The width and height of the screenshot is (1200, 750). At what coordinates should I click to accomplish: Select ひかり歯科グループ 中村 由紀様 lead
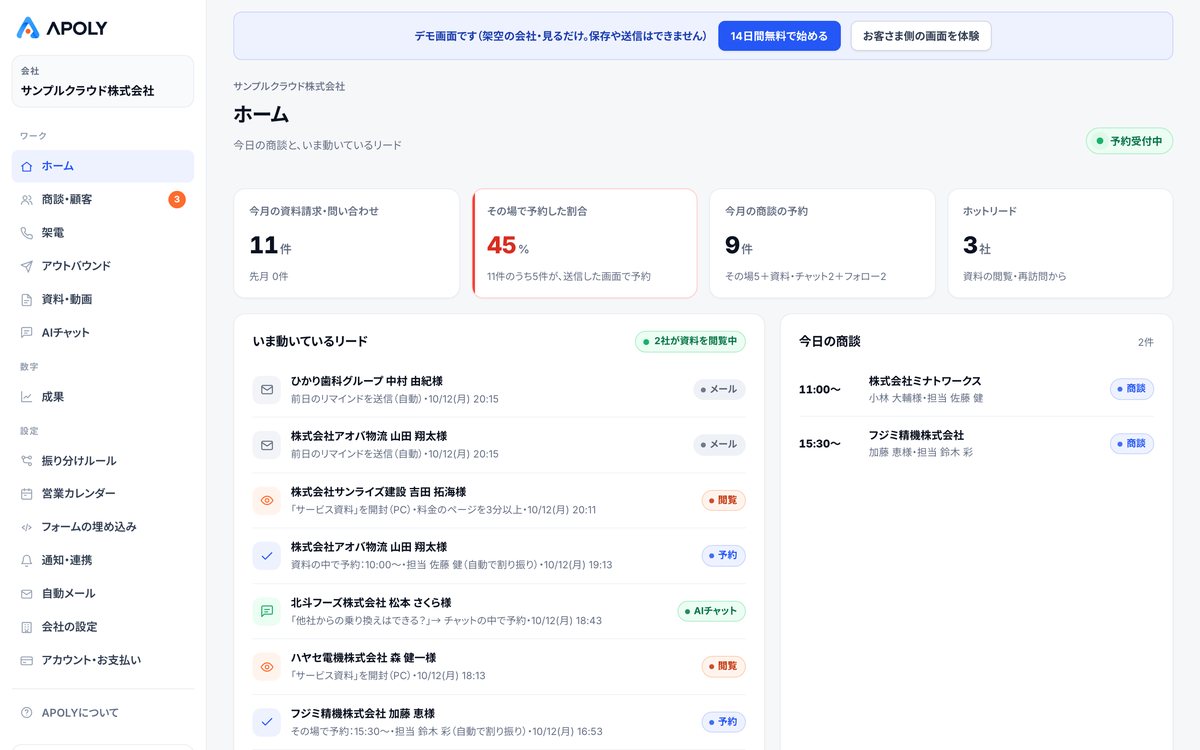click(499, 389)
